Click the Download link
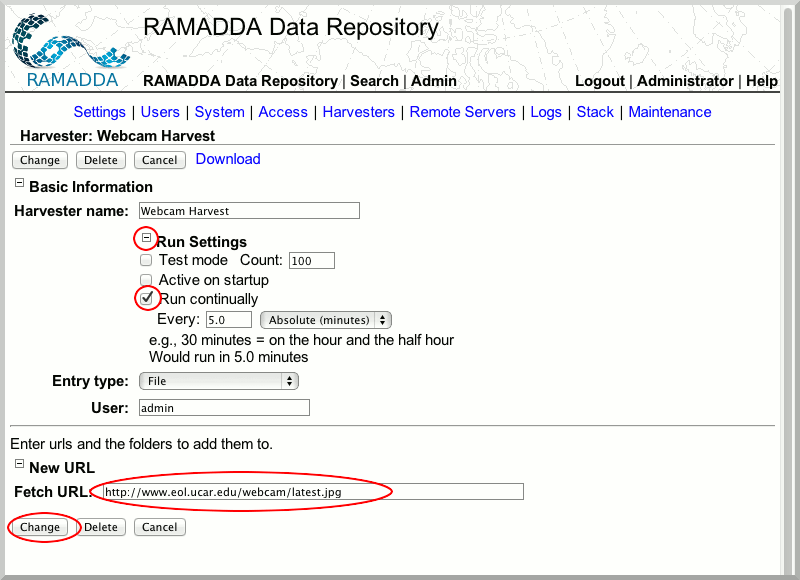The image size is (800, 580). click(x=228, y=159)
